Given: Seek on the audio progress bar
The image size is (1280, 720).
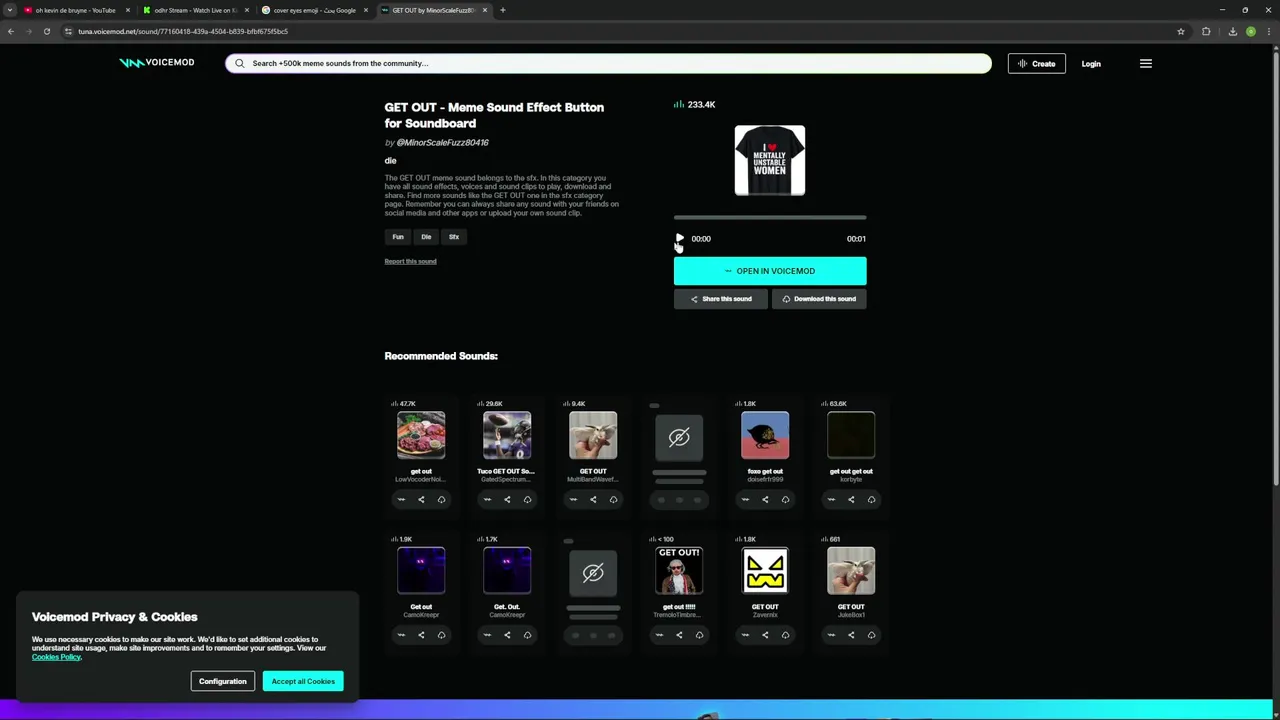Looking at the screenshot, I should [x=770, y=217].
